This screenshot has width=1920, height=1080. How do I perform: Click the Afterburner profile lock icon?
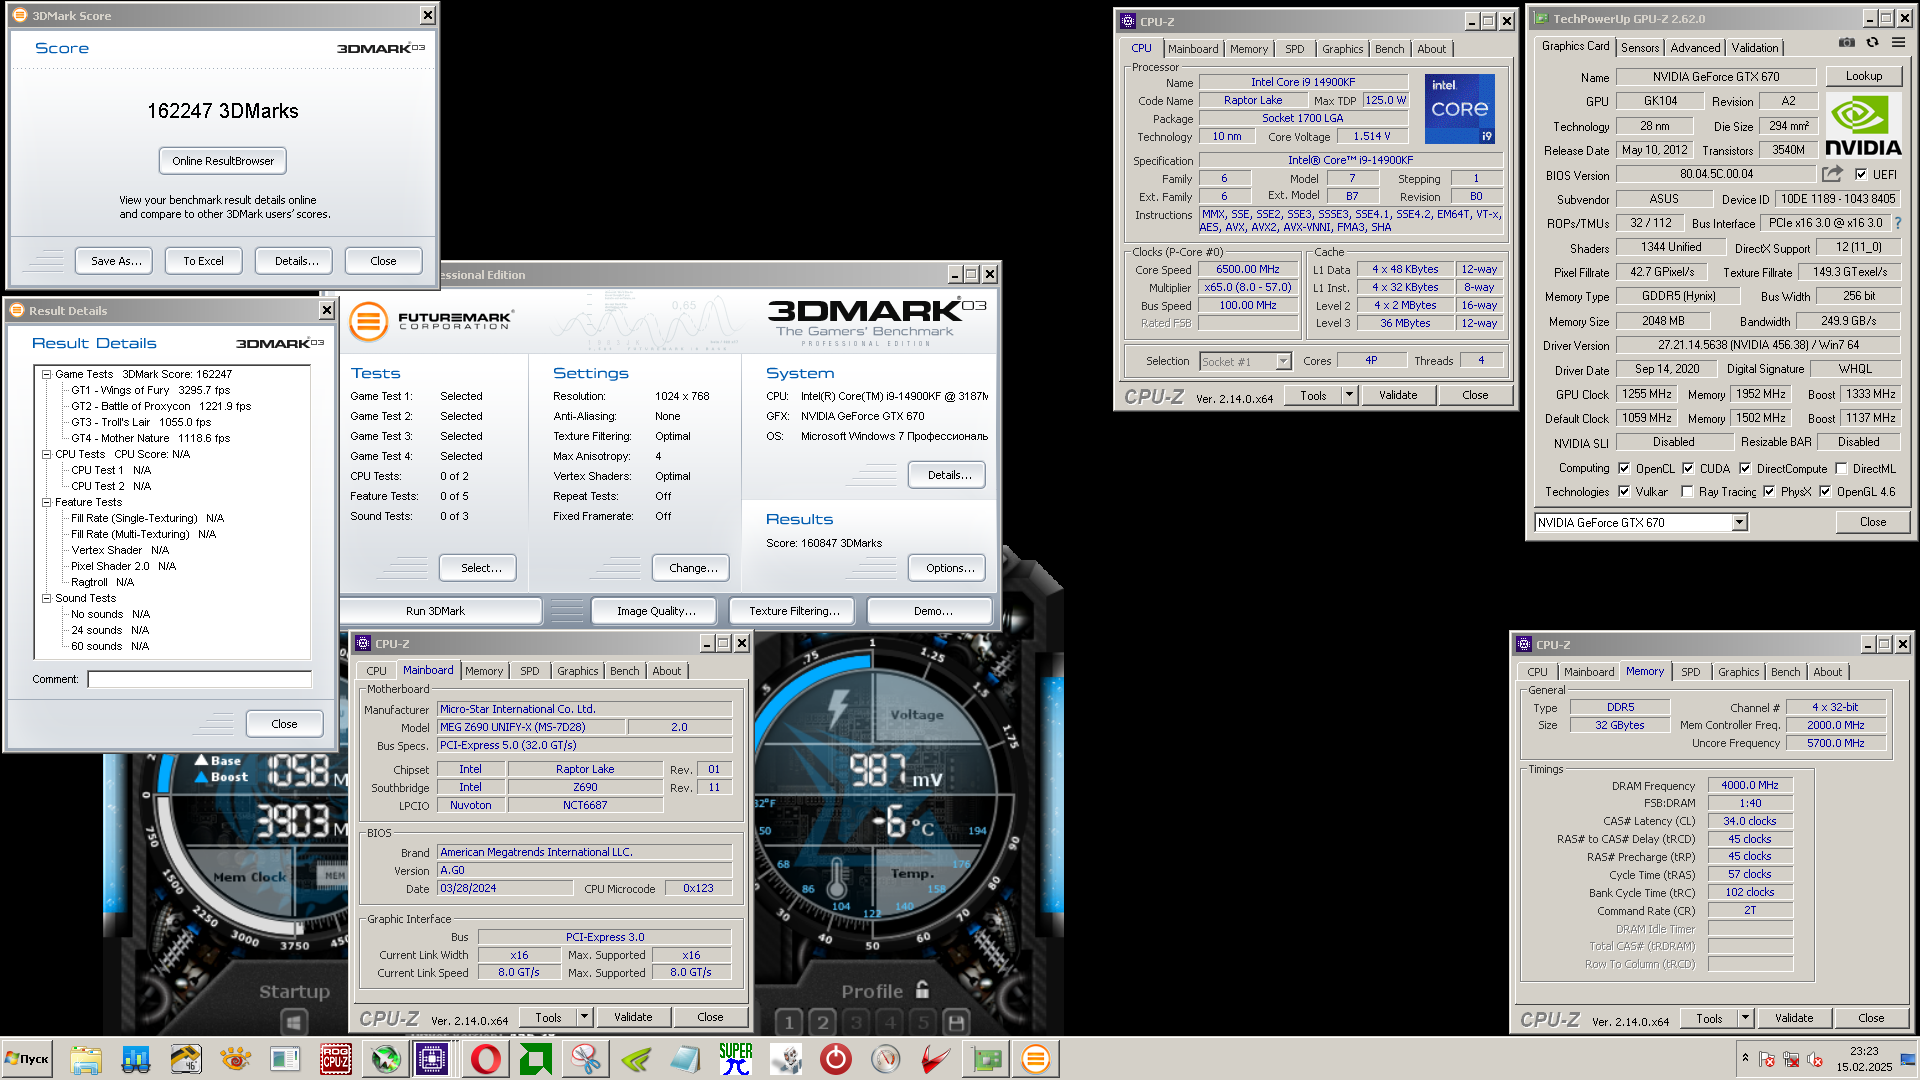pos(922,990)
